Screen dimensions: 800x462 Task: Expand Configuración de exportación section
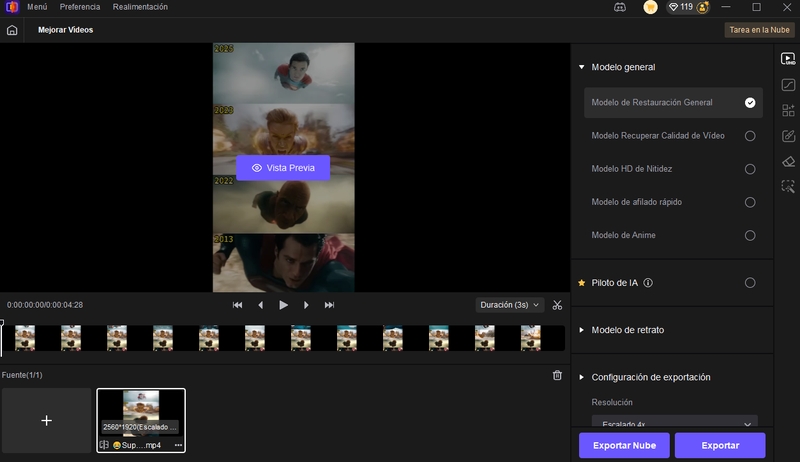coord(582,377)
